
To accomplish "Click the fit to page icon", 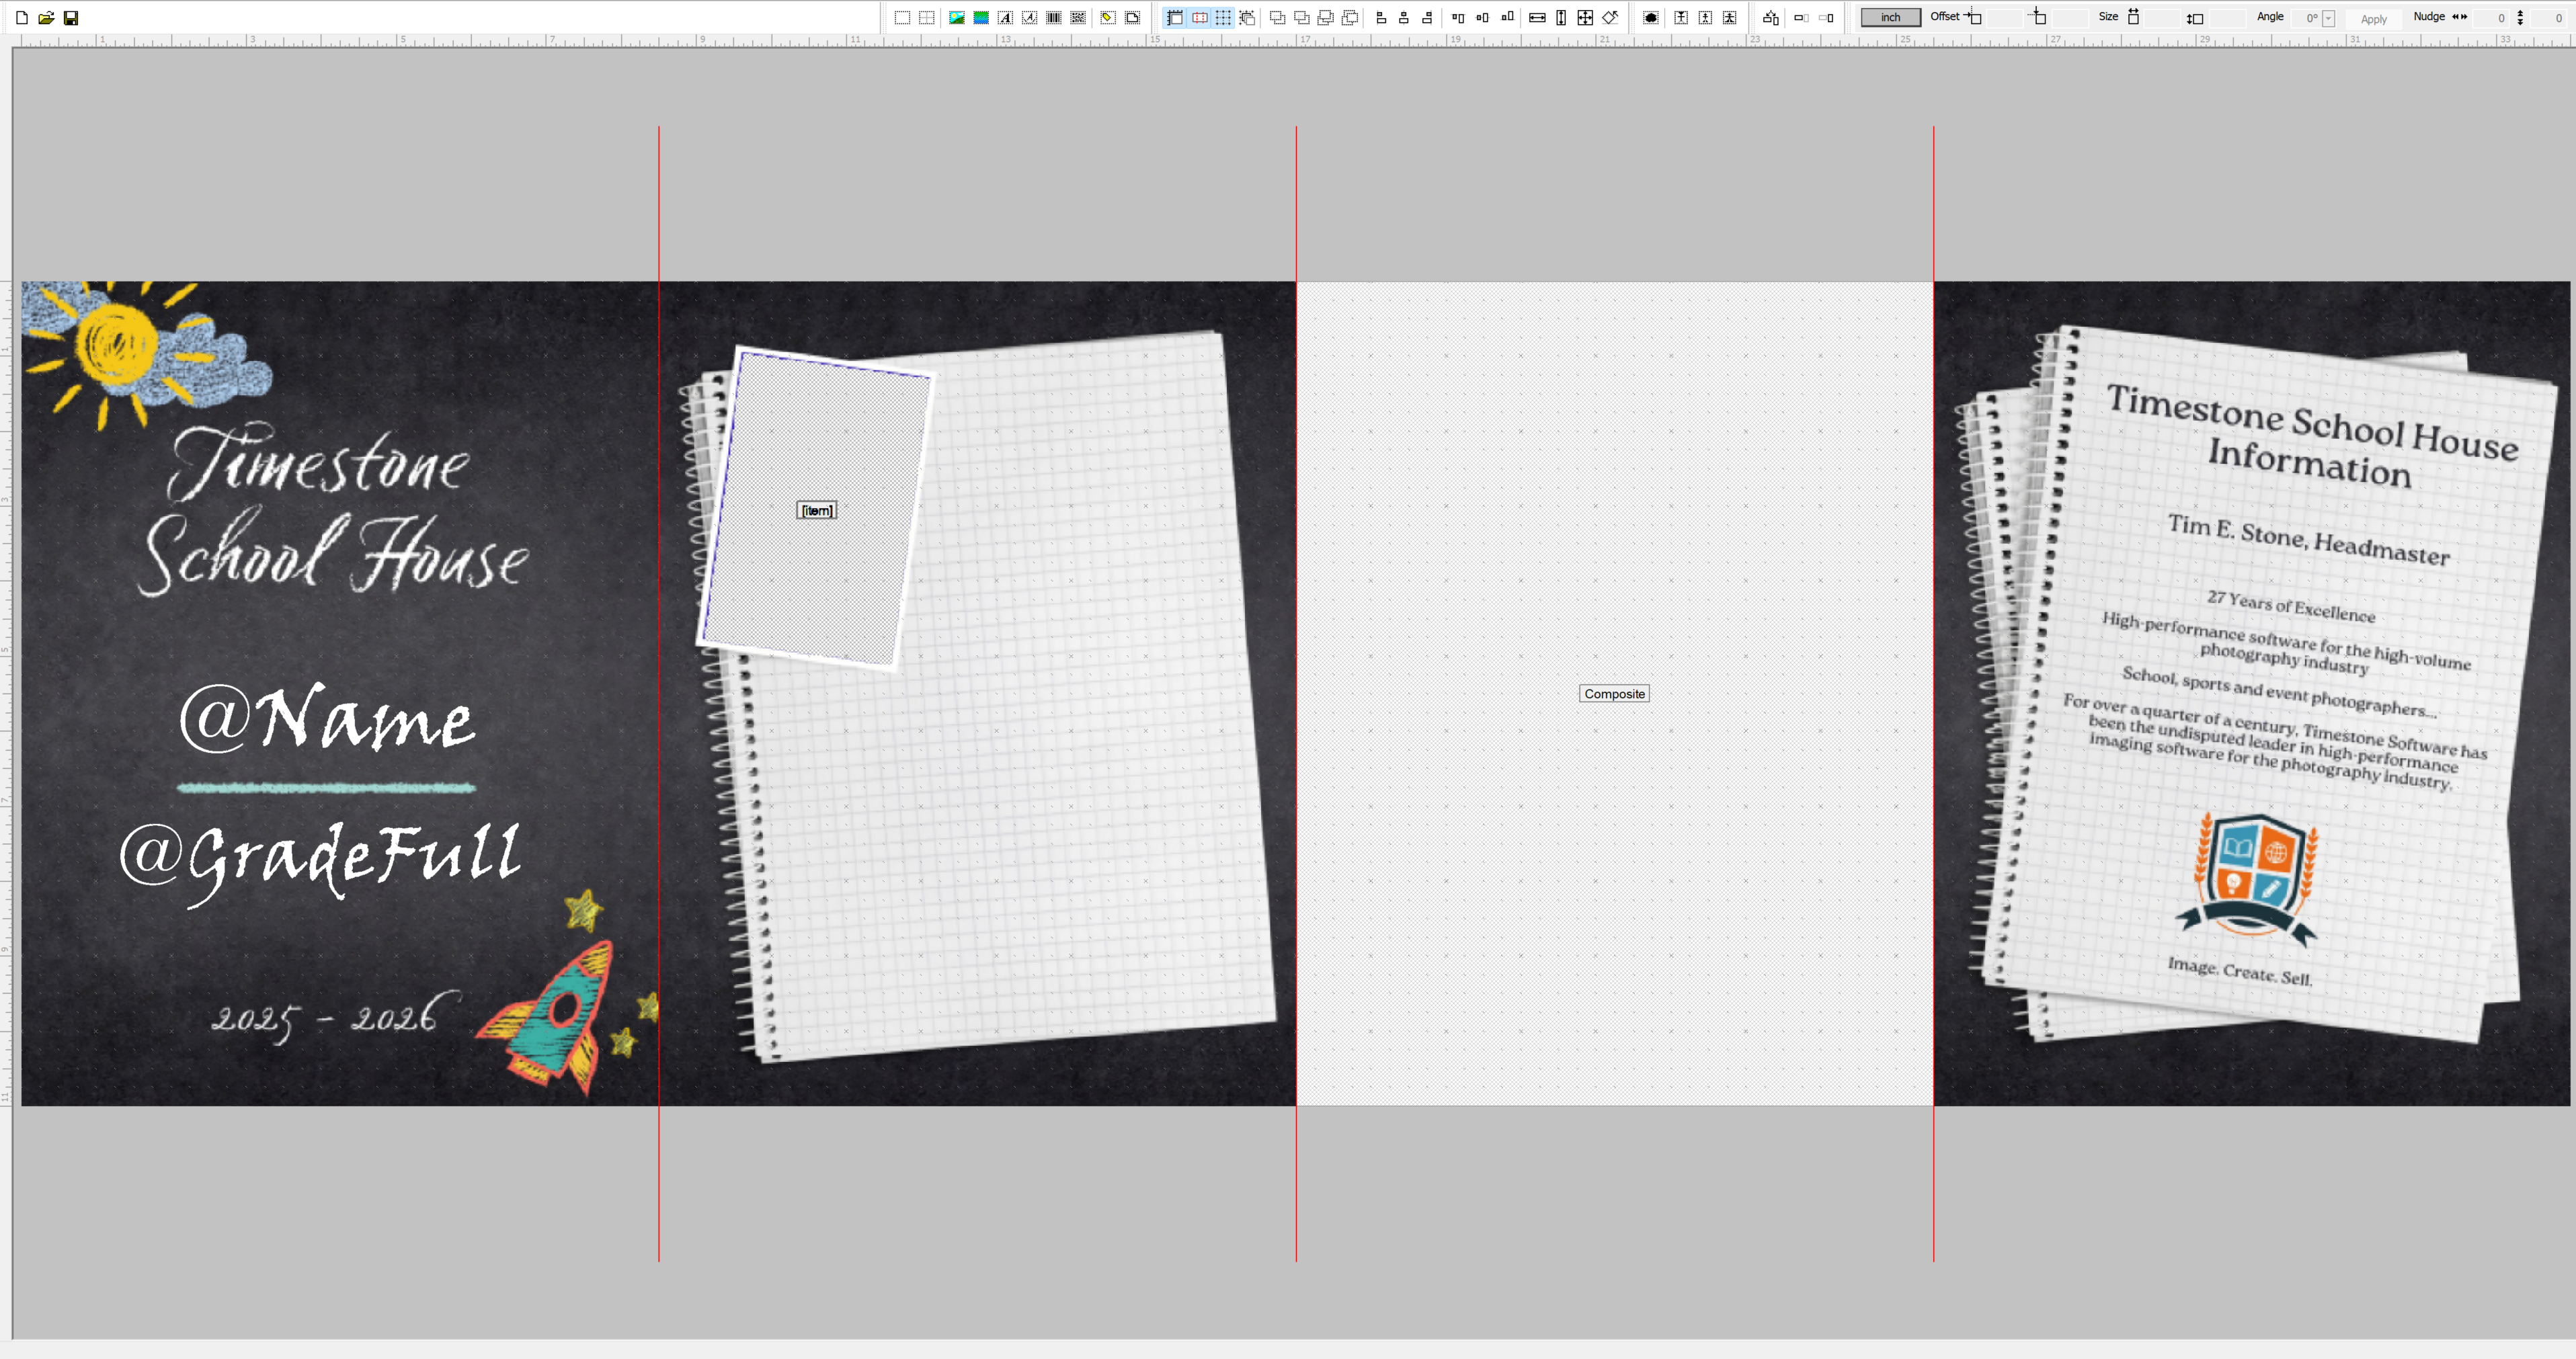I will 1585,17.
